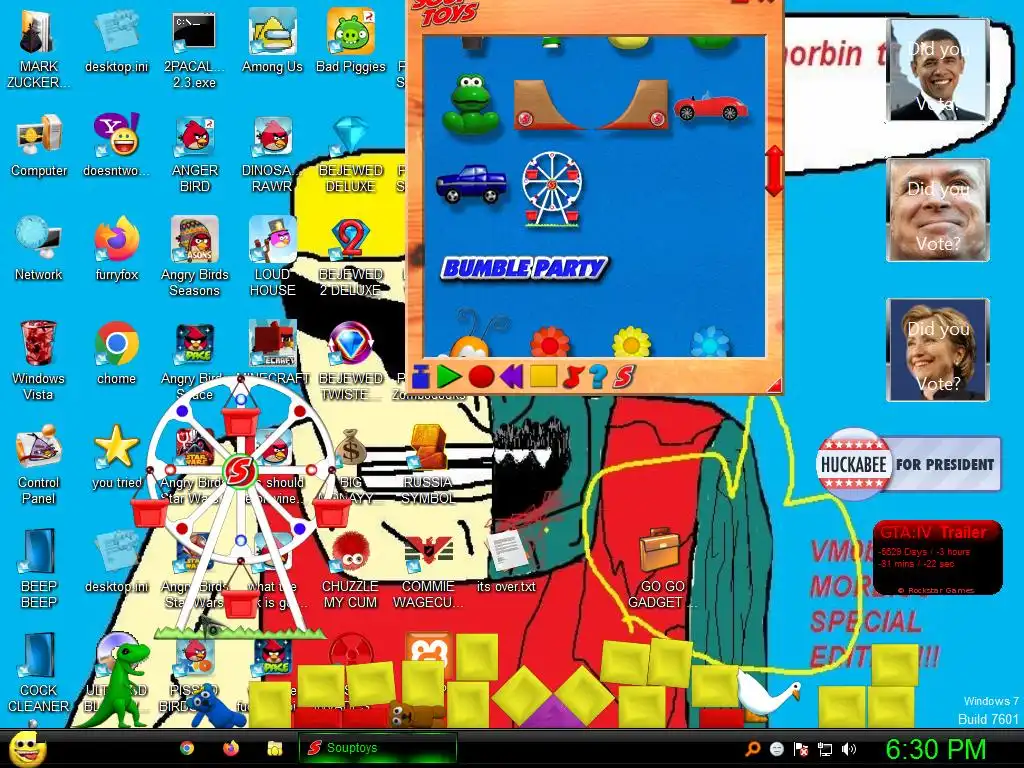Click the Huckabee For President gadget
This screenshot has height=768, width=1024.
[908, 464]
